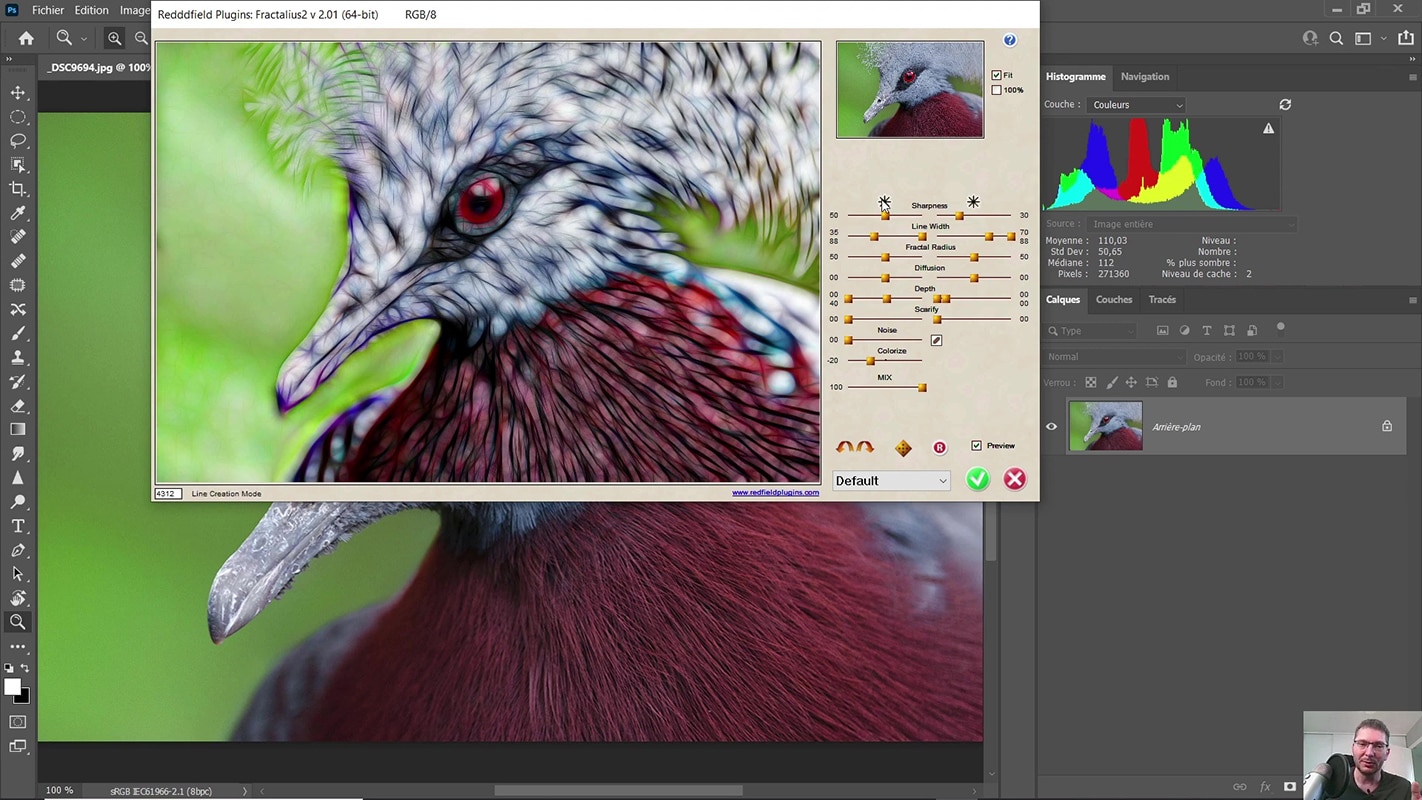Open the www.redfieldplugins.com link
The height and width of the screenshot is (800, 1422).
click(775, 493)
